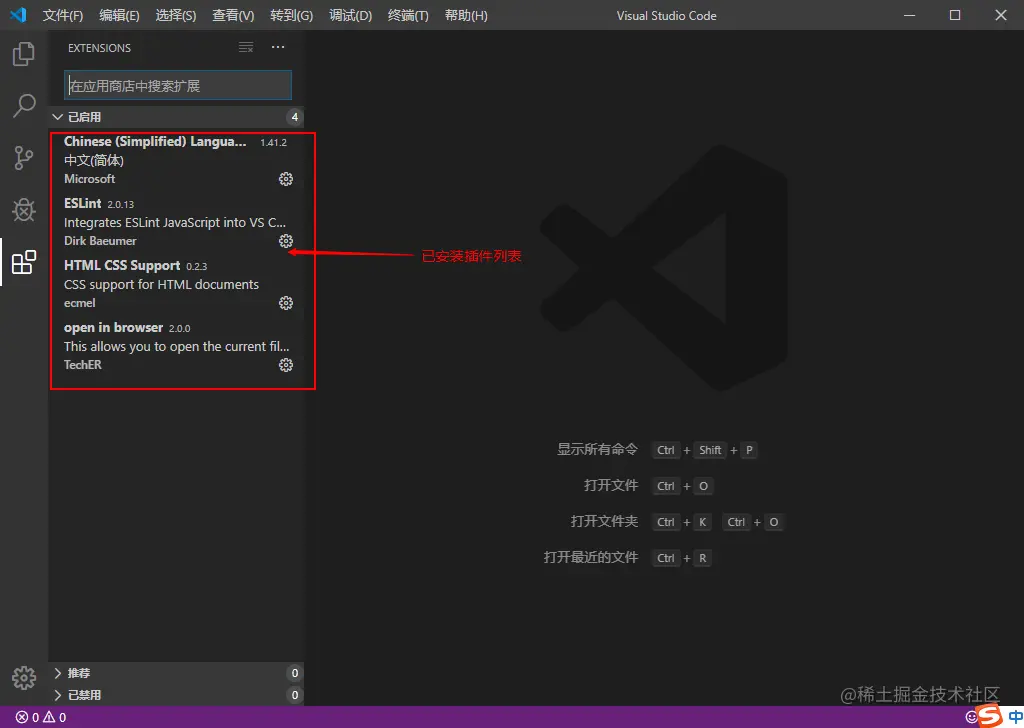The height and width of the screenshot is (728, 1024).
Task: Click 'CSS support for HTML documents' description
Action: pyautogui.click(x=161, y=285)
